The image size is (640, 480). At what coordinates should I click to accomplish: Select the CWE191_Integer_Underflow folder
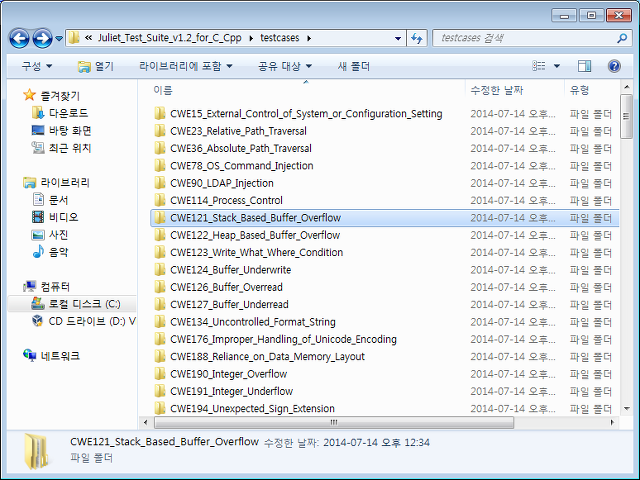(231, 391)
